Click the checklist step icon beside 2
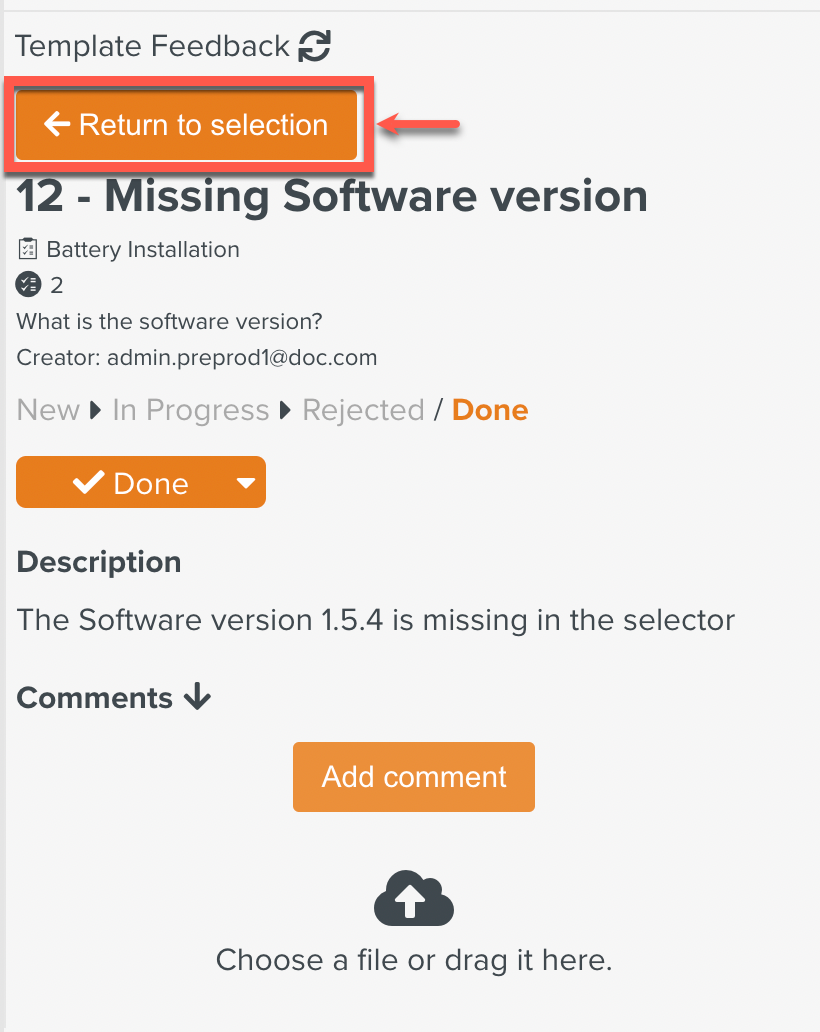The width and height of the screenshot is (820, 1032). pyautogui.click(x=28, y=285)
